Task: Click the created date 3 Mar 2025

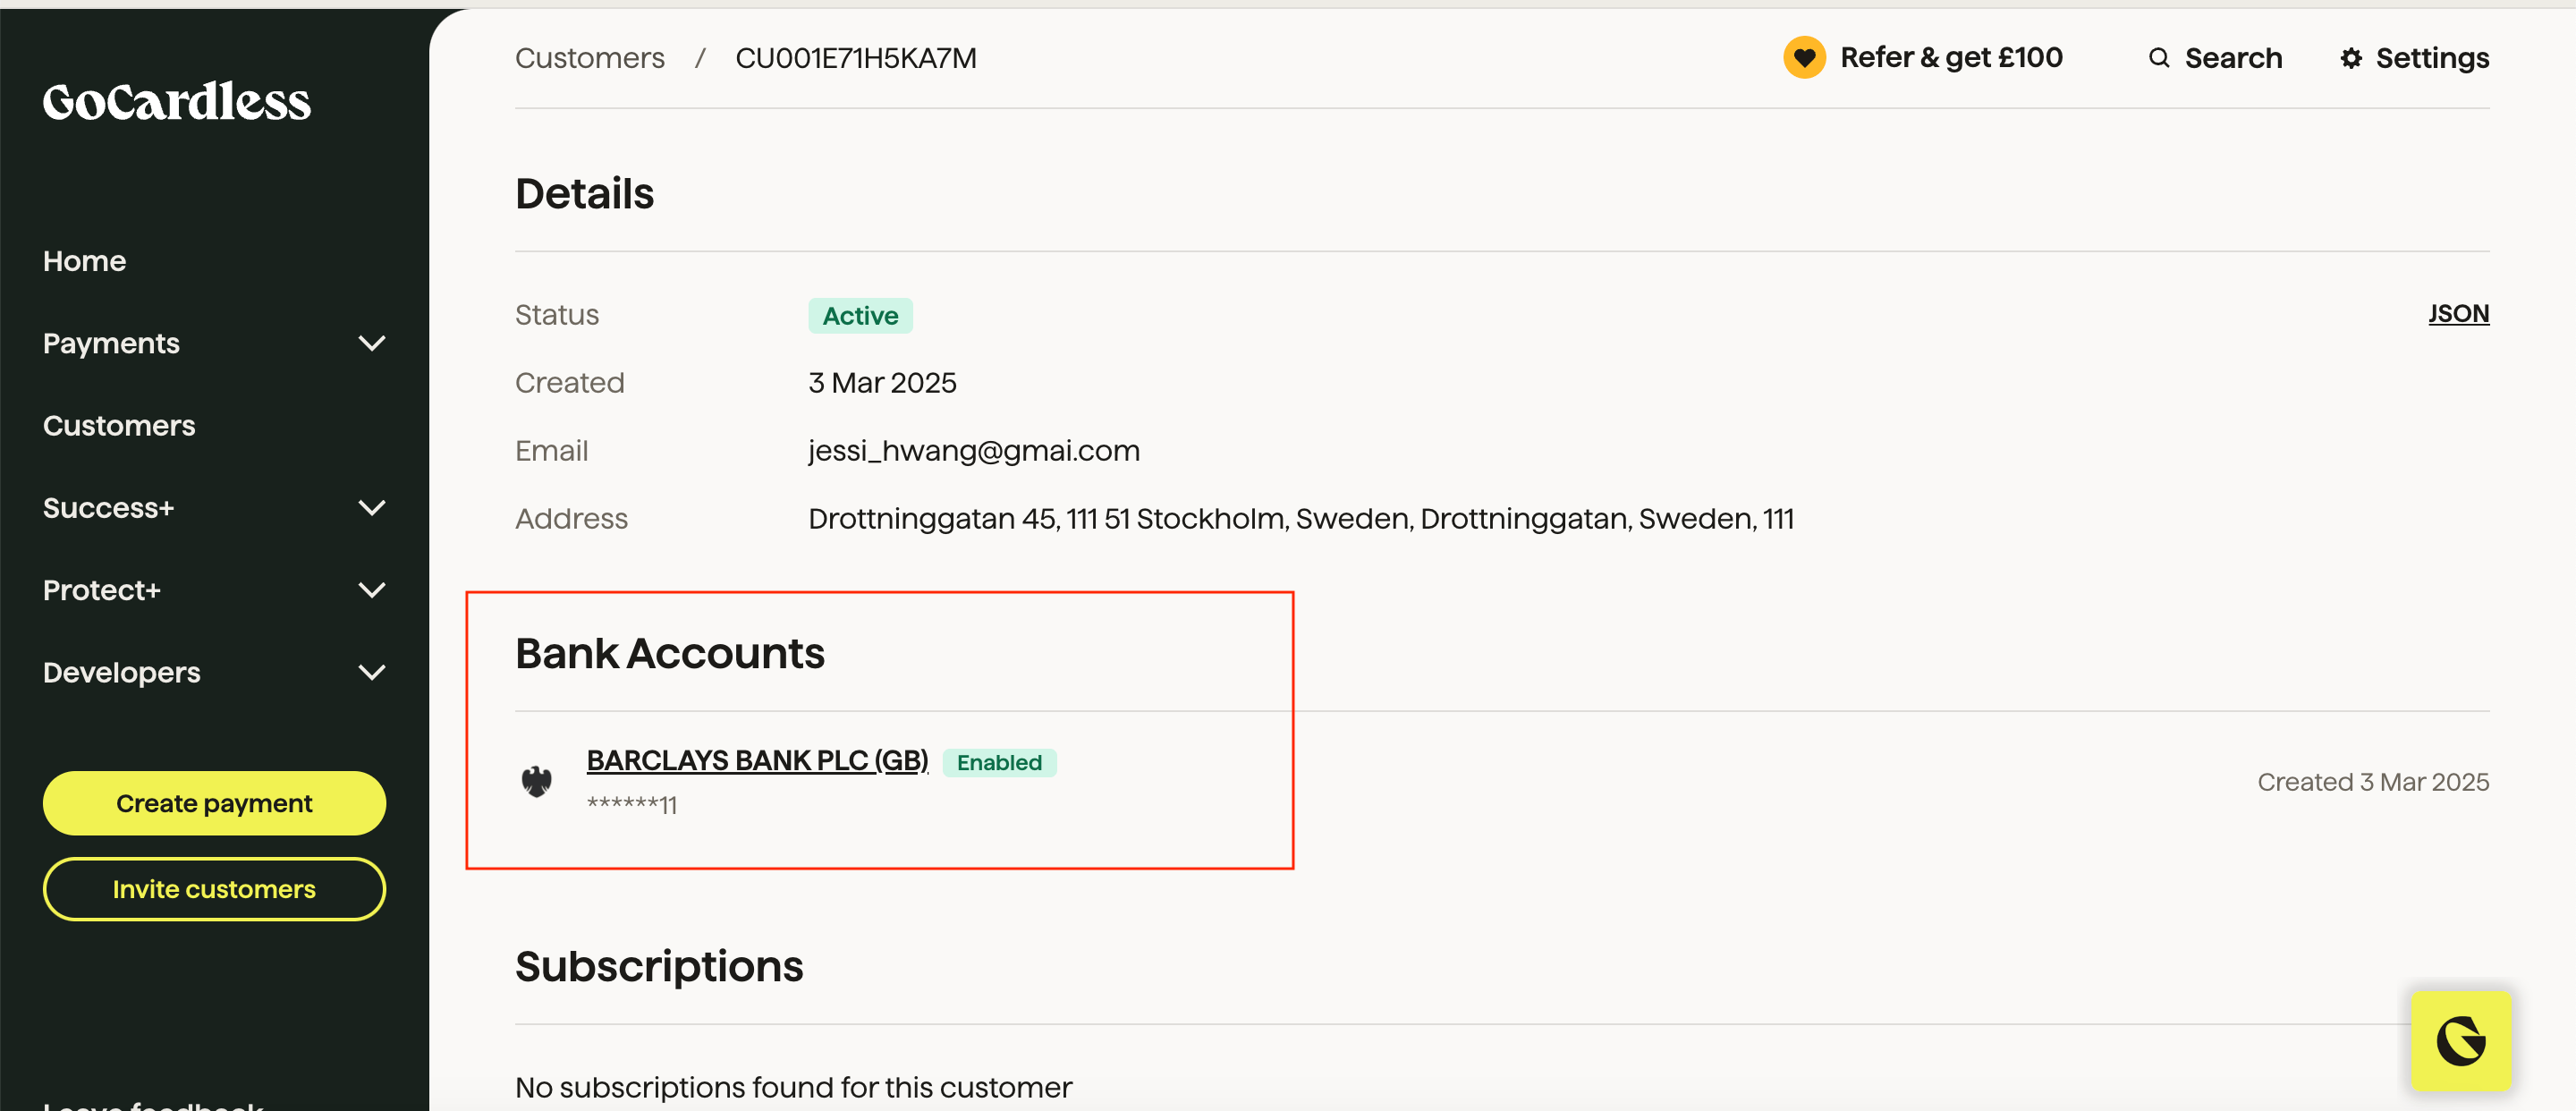Action: [x=882, y=383]
